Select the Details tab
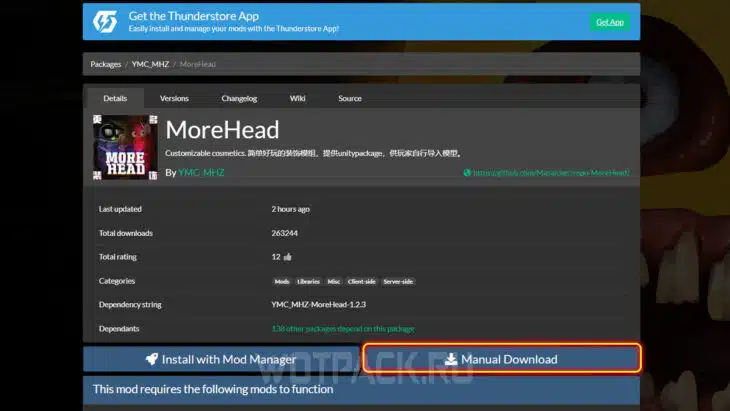This screenshot has width=730, height=411. coord(115,98)
